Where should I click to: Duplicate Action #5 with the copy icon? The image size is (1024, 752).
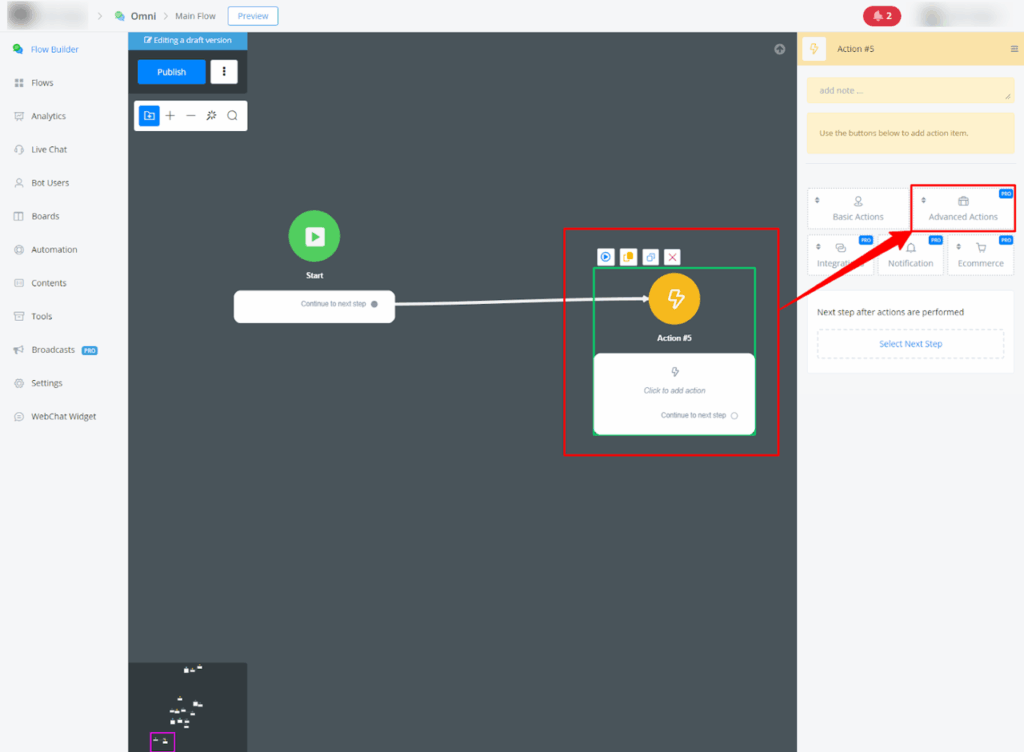click(x=650, y=257)
